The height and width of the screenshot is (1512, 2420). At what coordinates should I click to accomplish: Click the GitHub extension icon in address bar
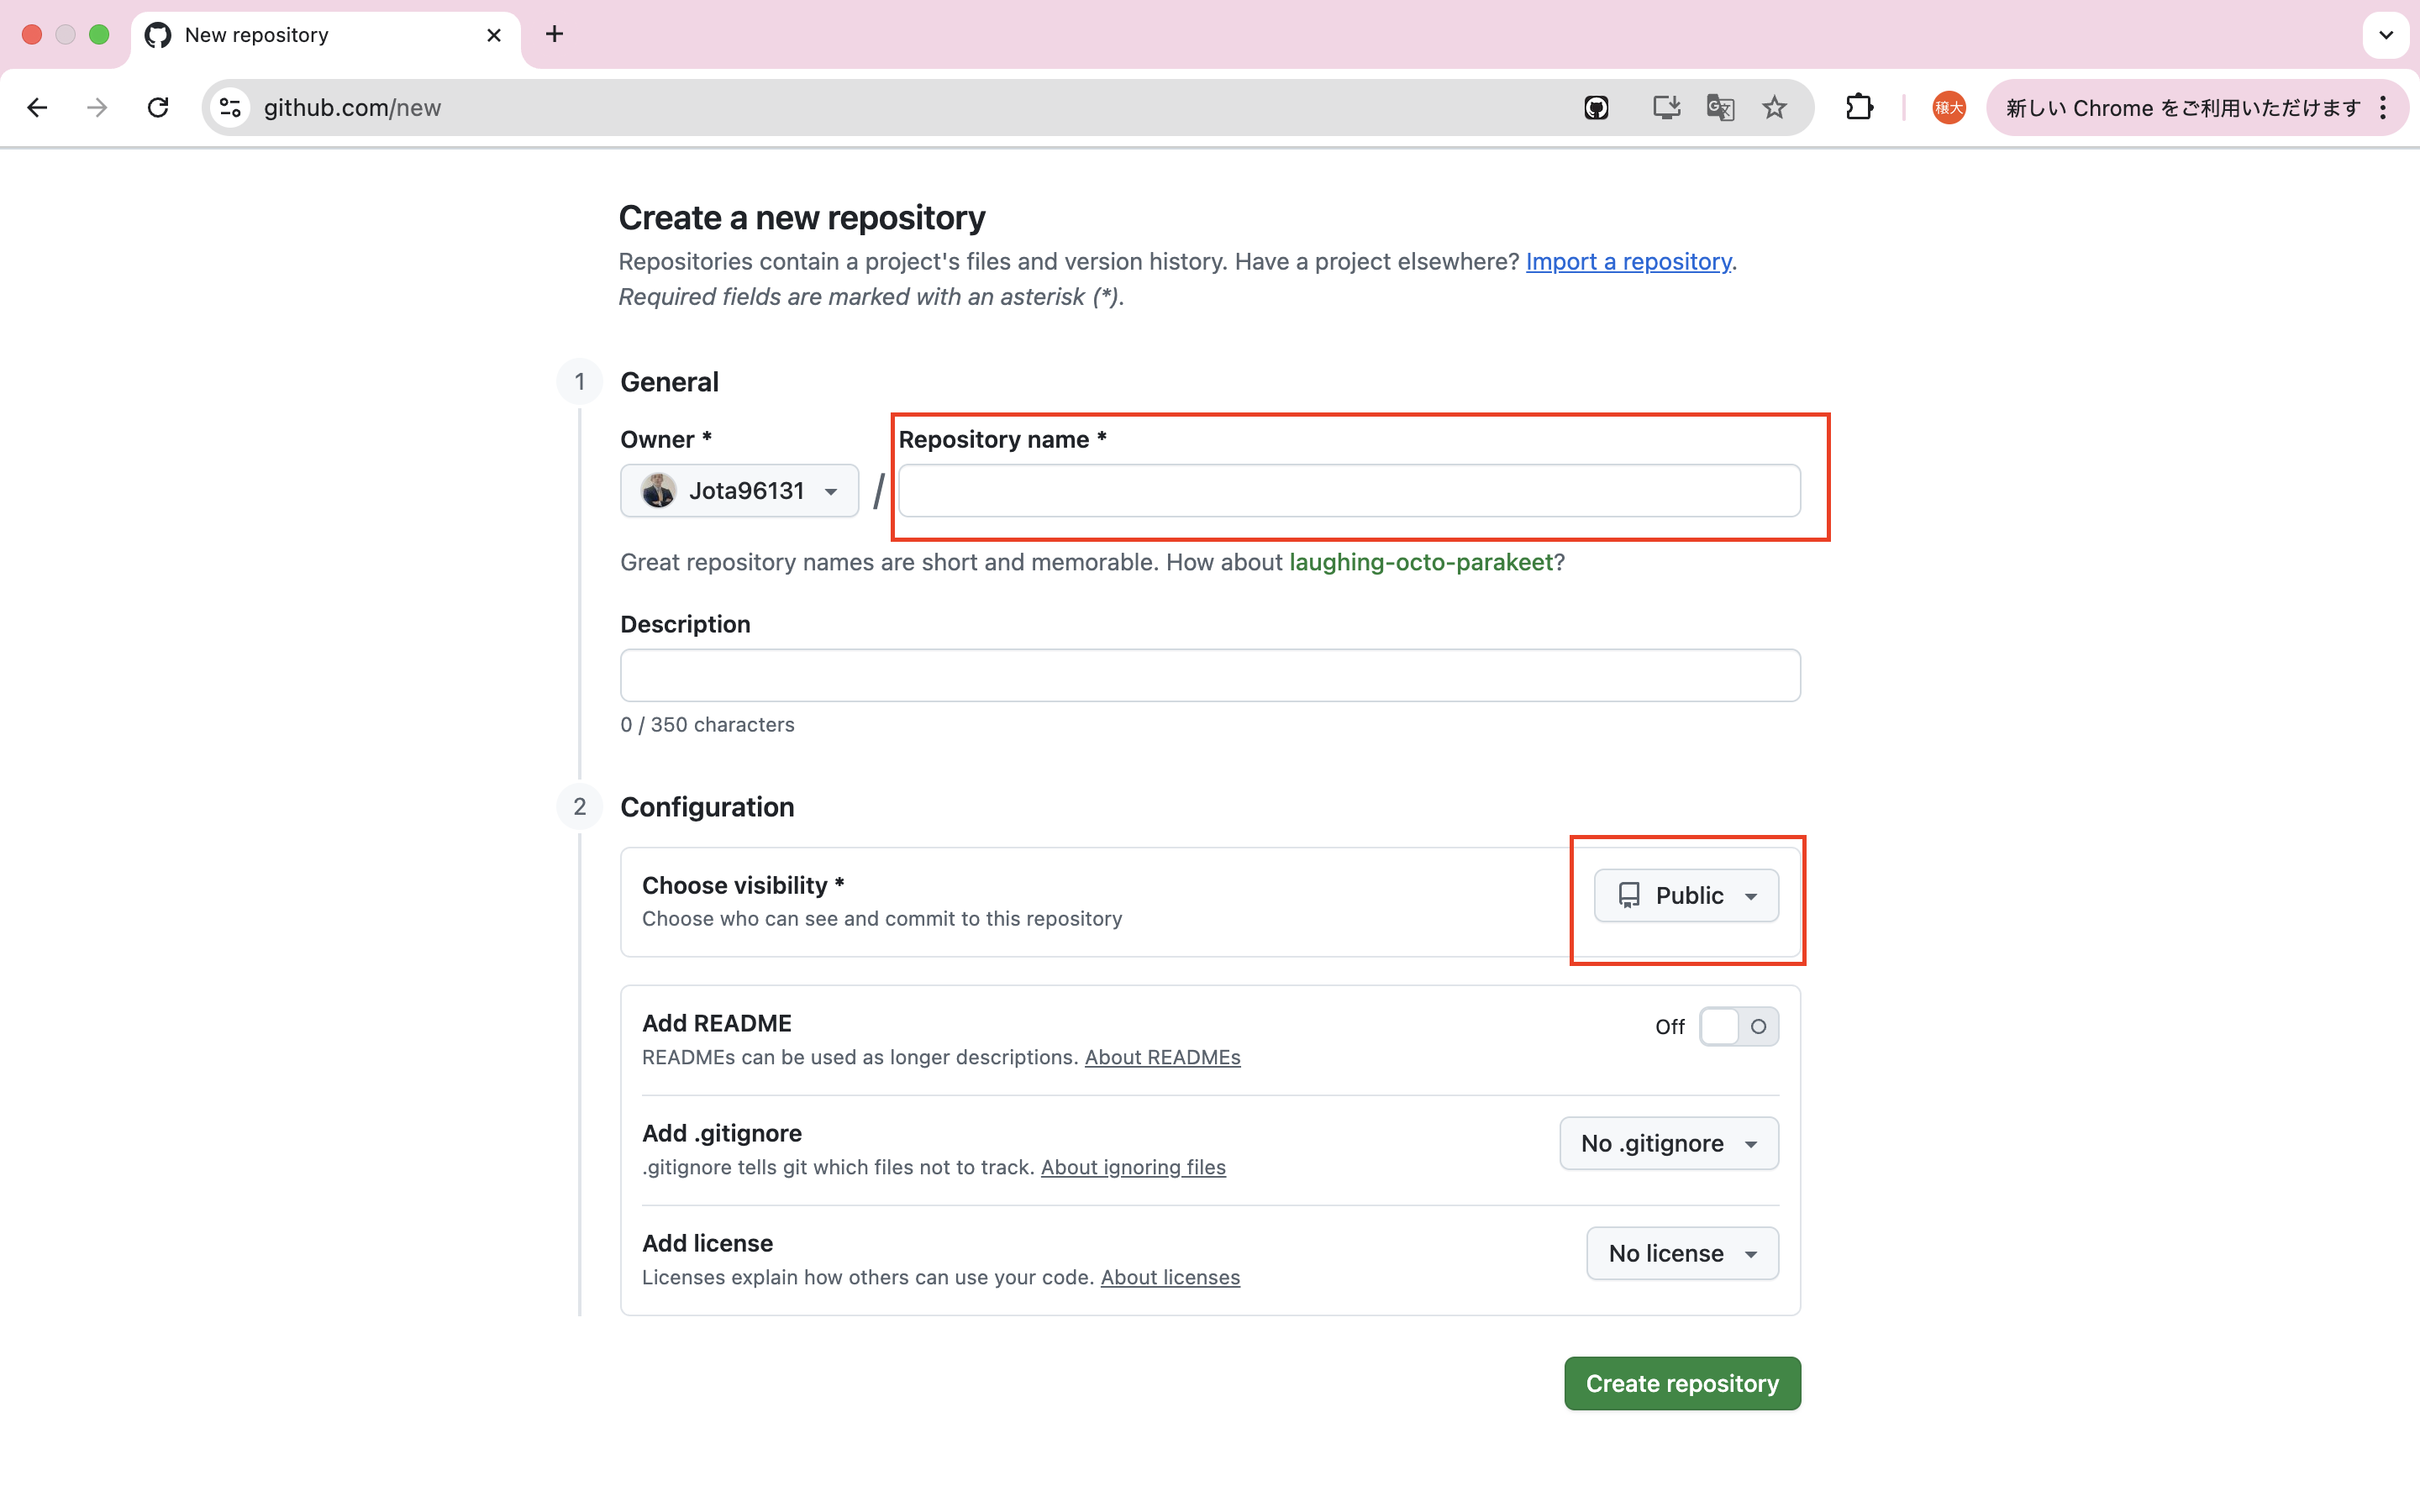point(1596,107)
